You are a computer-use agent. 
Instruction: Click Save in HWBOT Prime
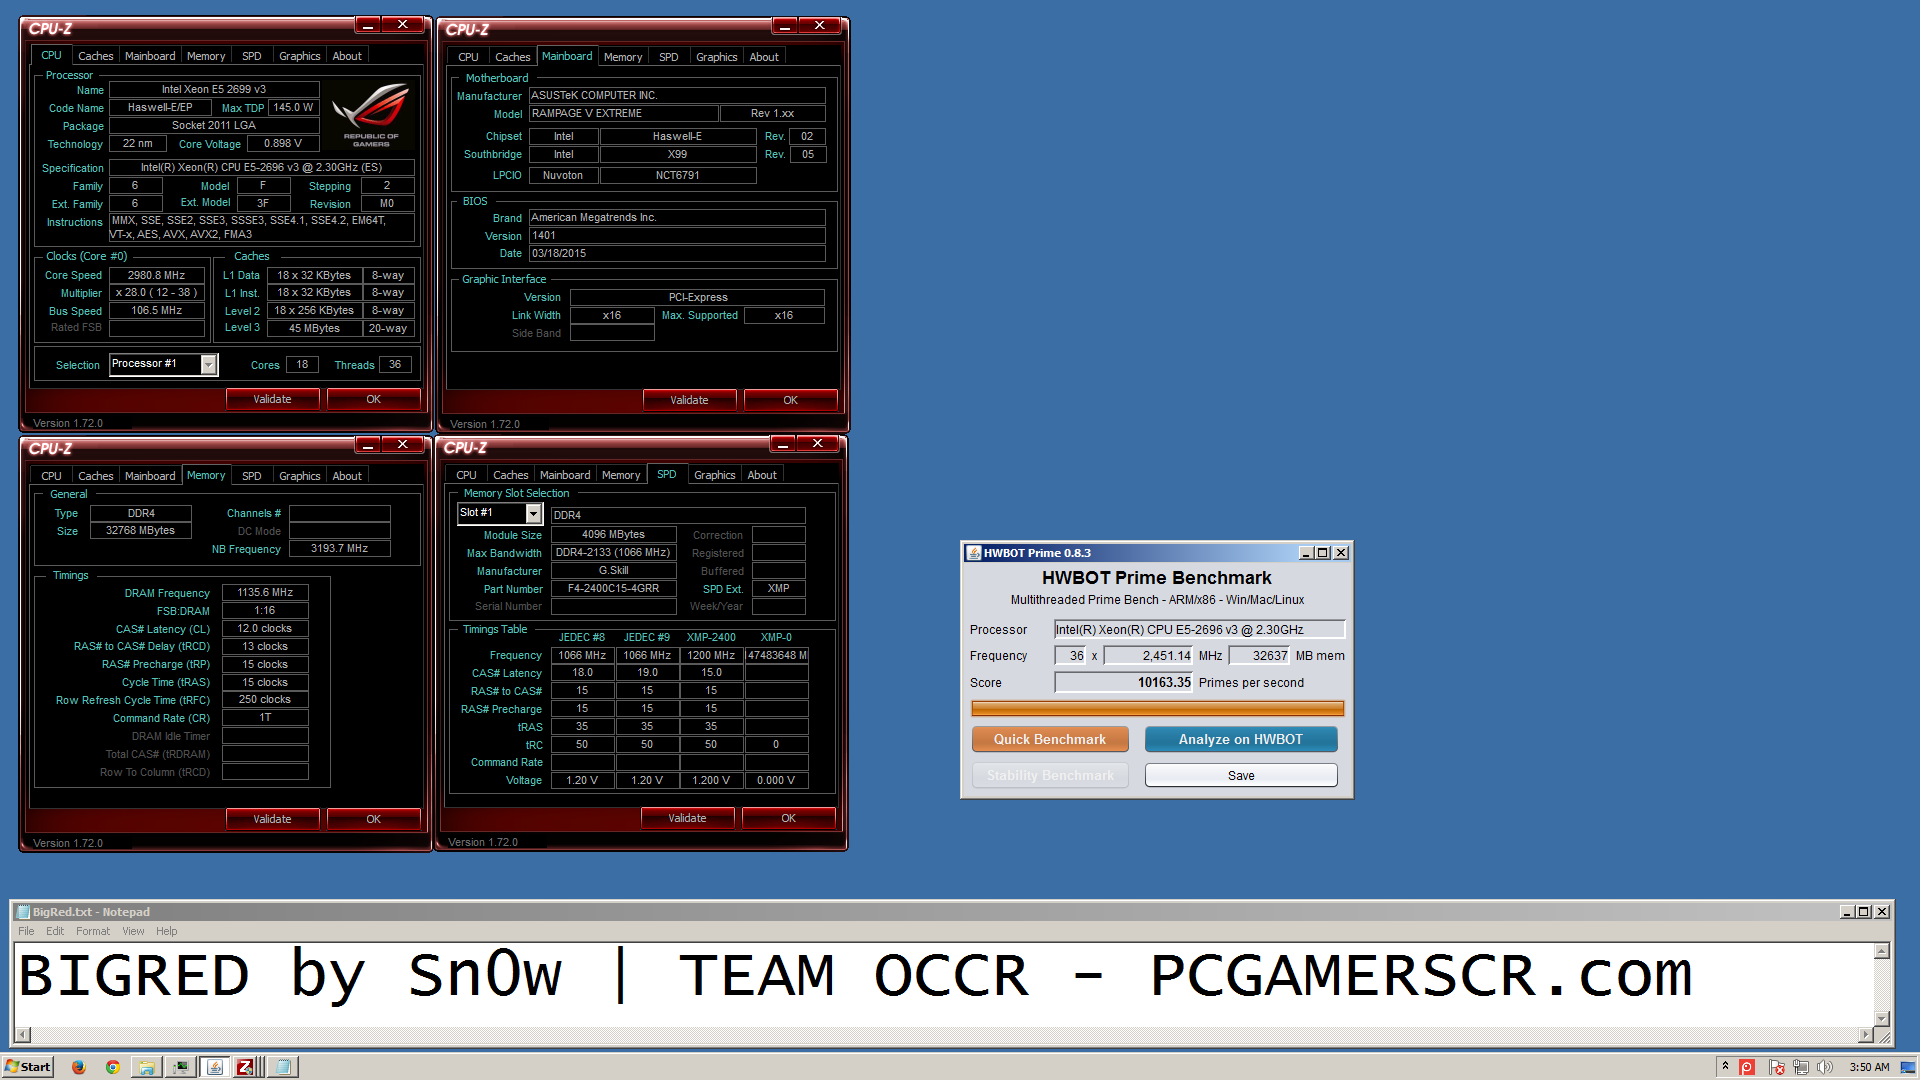(1241, 775)
